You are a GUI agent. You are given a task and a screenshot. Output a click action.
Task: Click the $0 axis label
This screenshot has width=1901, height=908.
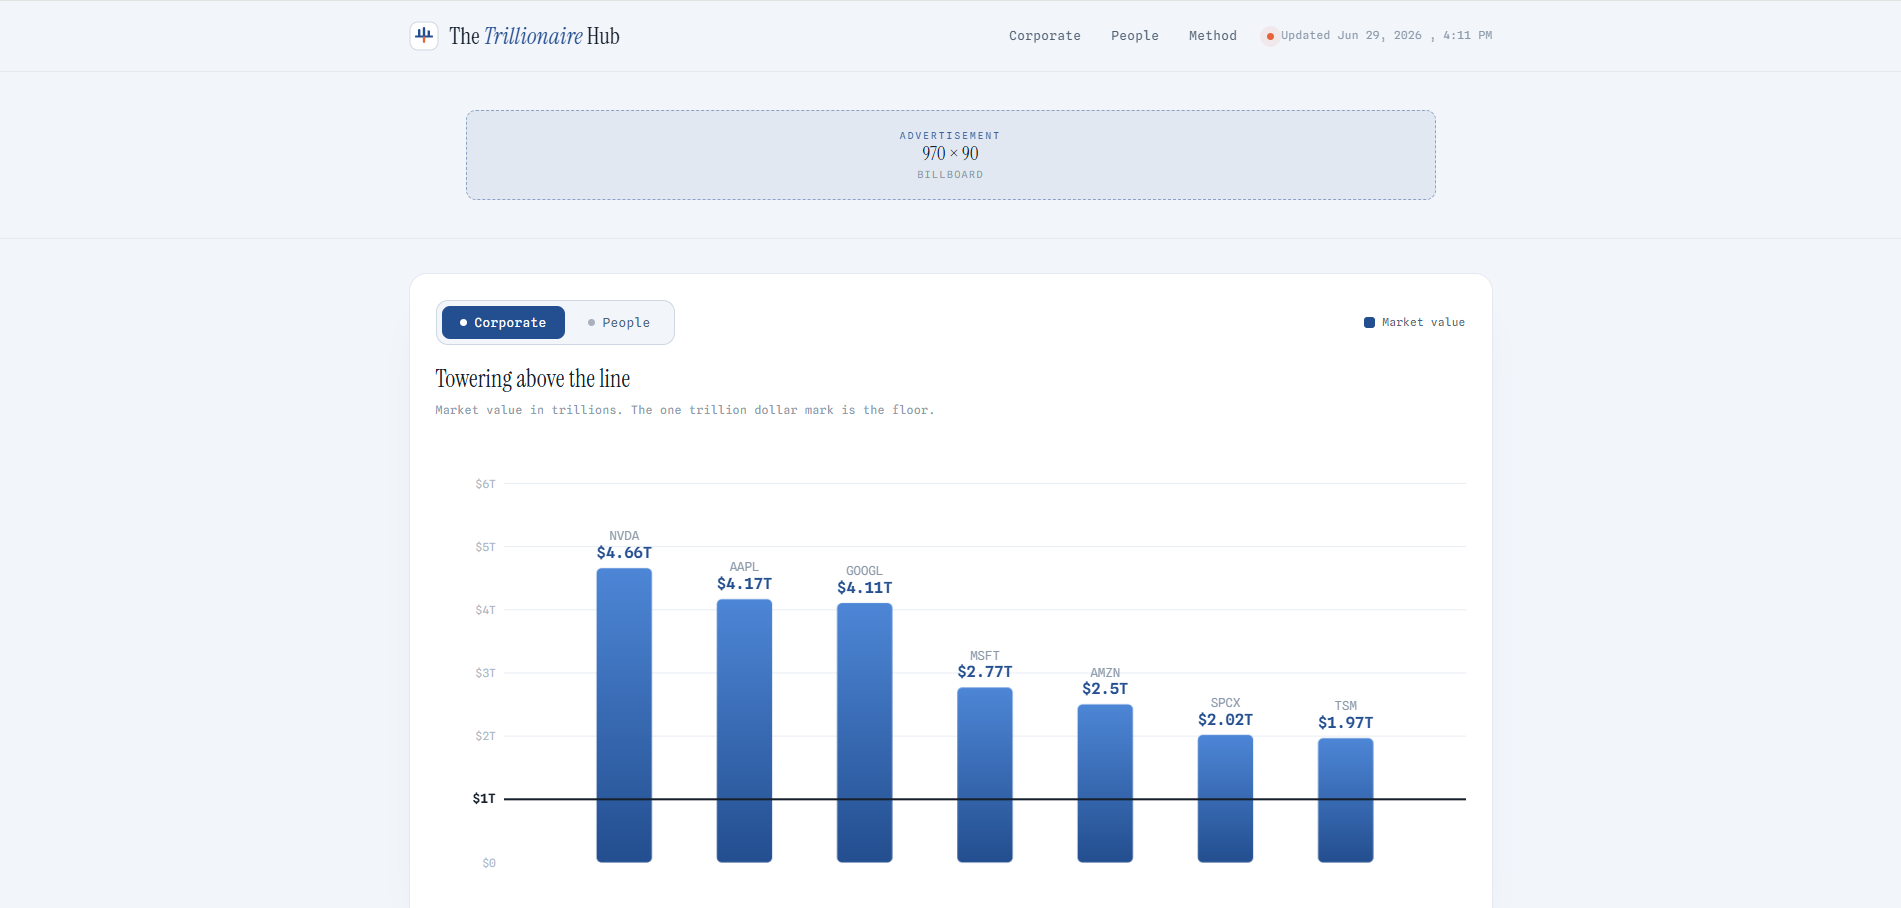[x=489, y=863]
